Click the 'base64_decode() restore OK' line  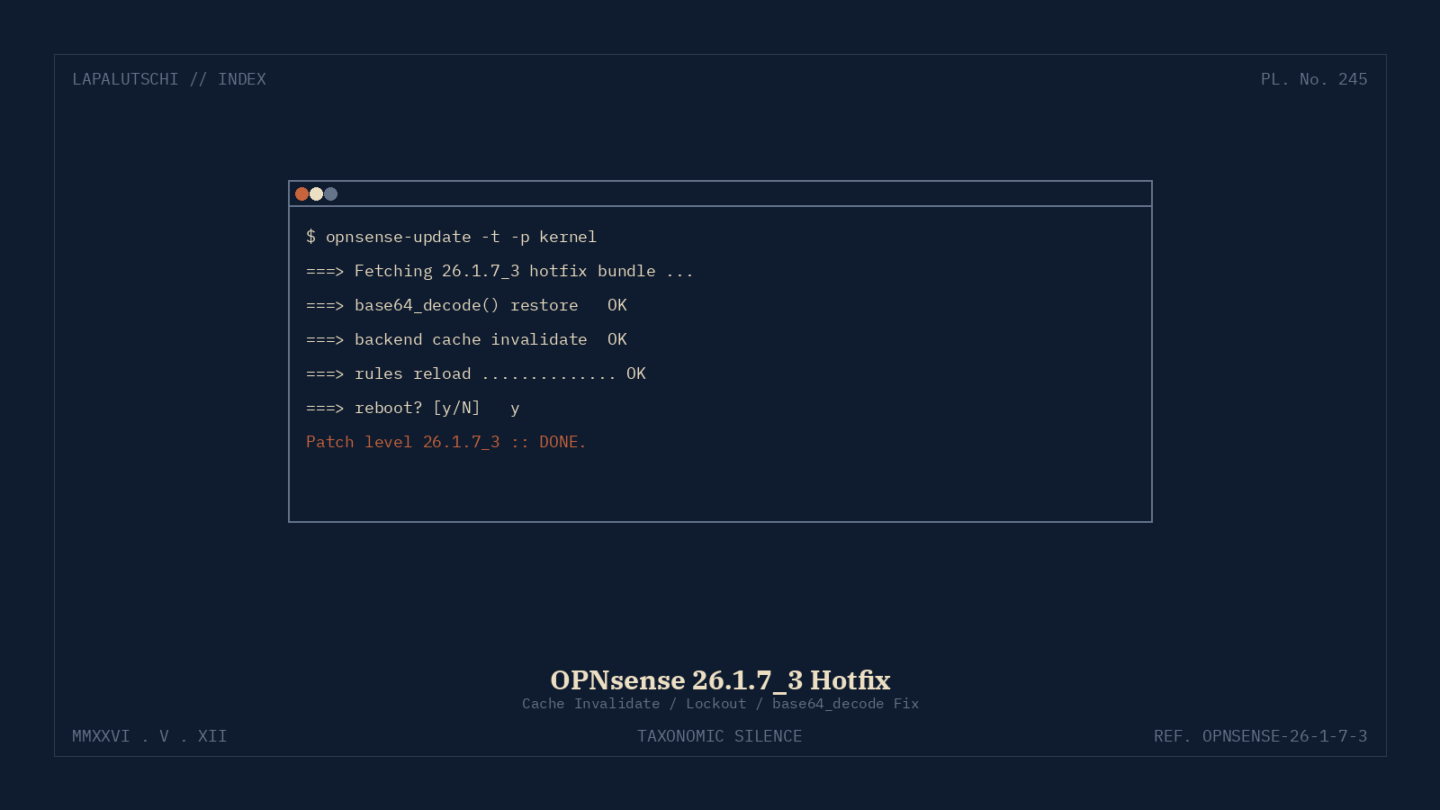466,305
